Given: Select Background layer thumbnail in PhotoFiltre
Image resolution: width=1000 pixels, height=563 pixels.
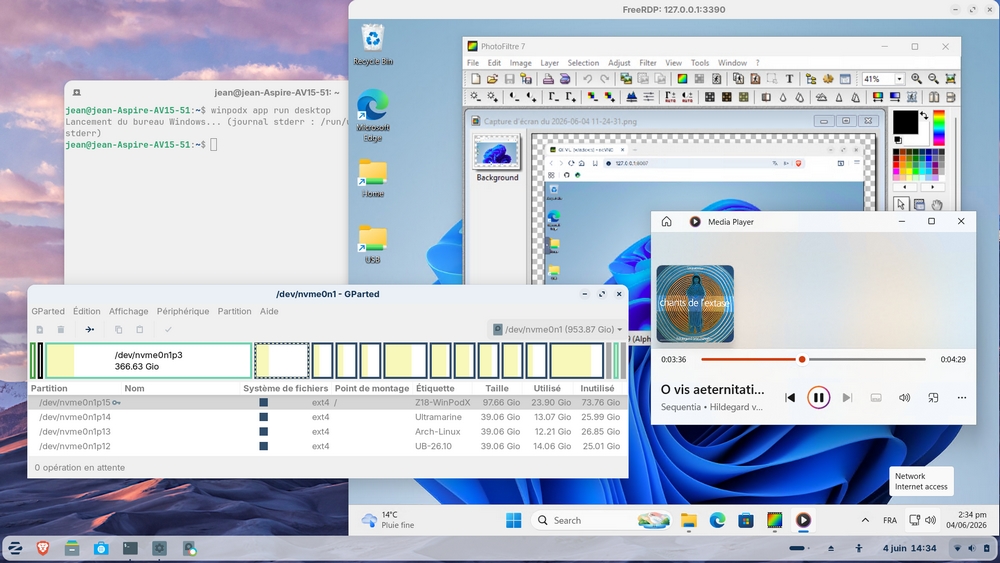Looking at the screenshot, I should pos(497,152).
